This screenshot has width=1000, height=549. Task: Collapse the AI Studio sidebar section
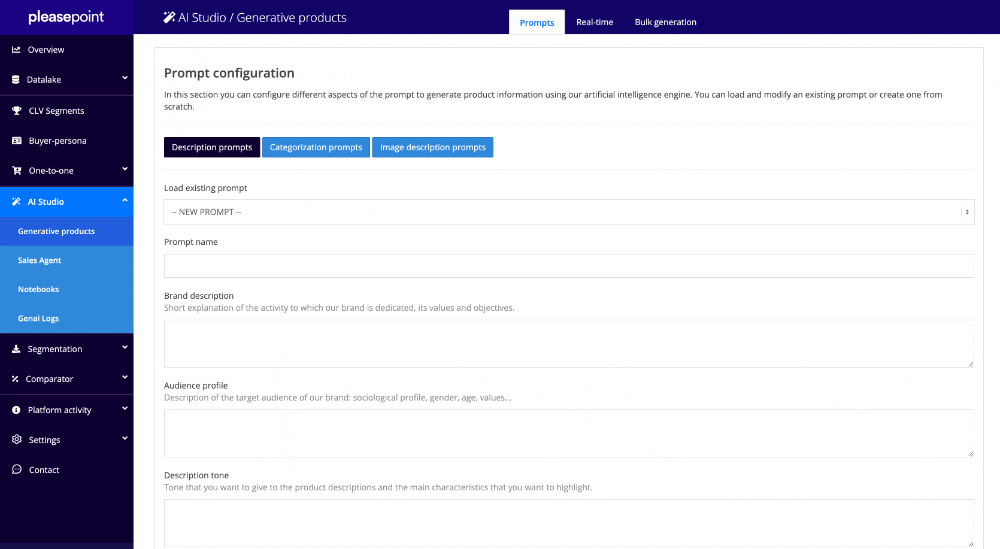[x=125, y=201]
